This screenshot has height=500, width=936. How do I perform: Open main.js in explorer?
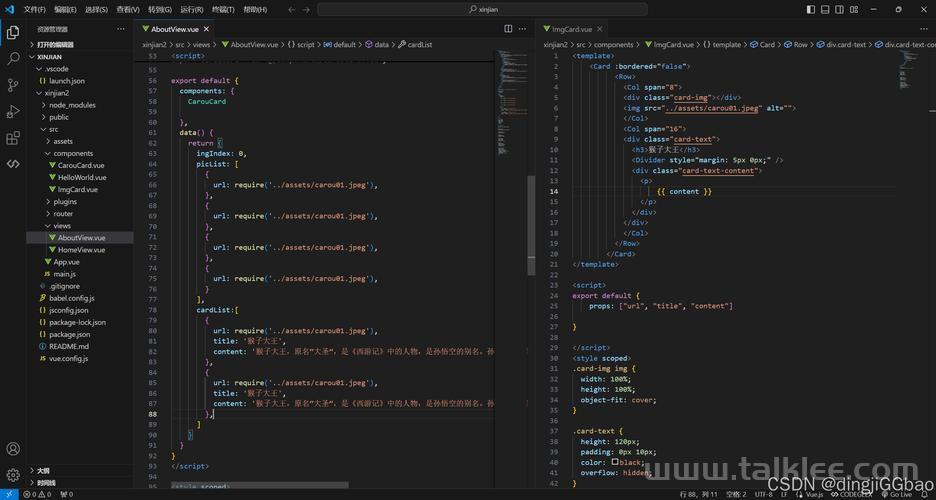tap(79, 274)
